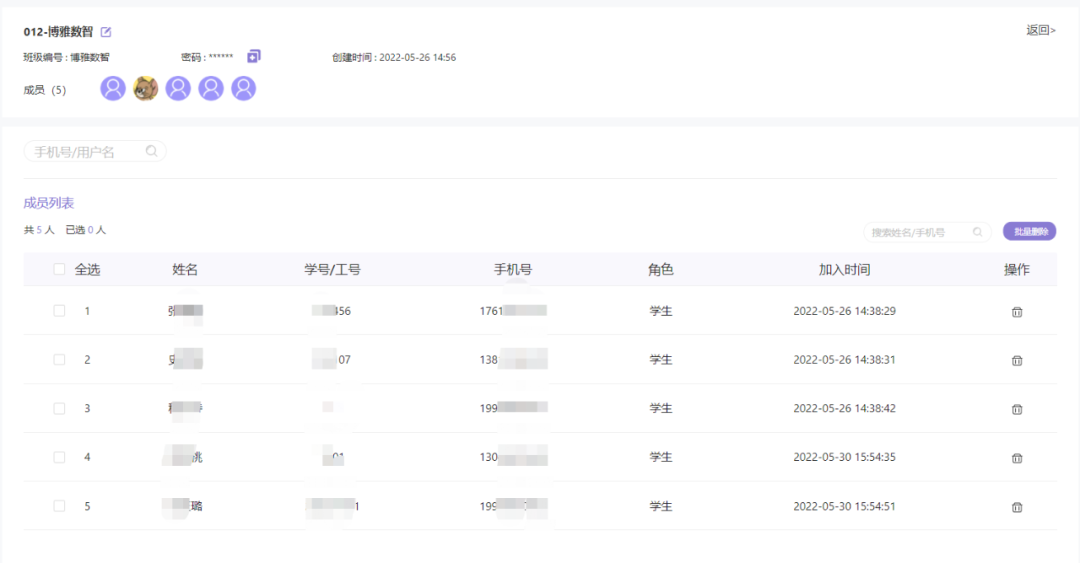
Task: Check the checkbox for row 3
Action: click(x=59, y=409)
